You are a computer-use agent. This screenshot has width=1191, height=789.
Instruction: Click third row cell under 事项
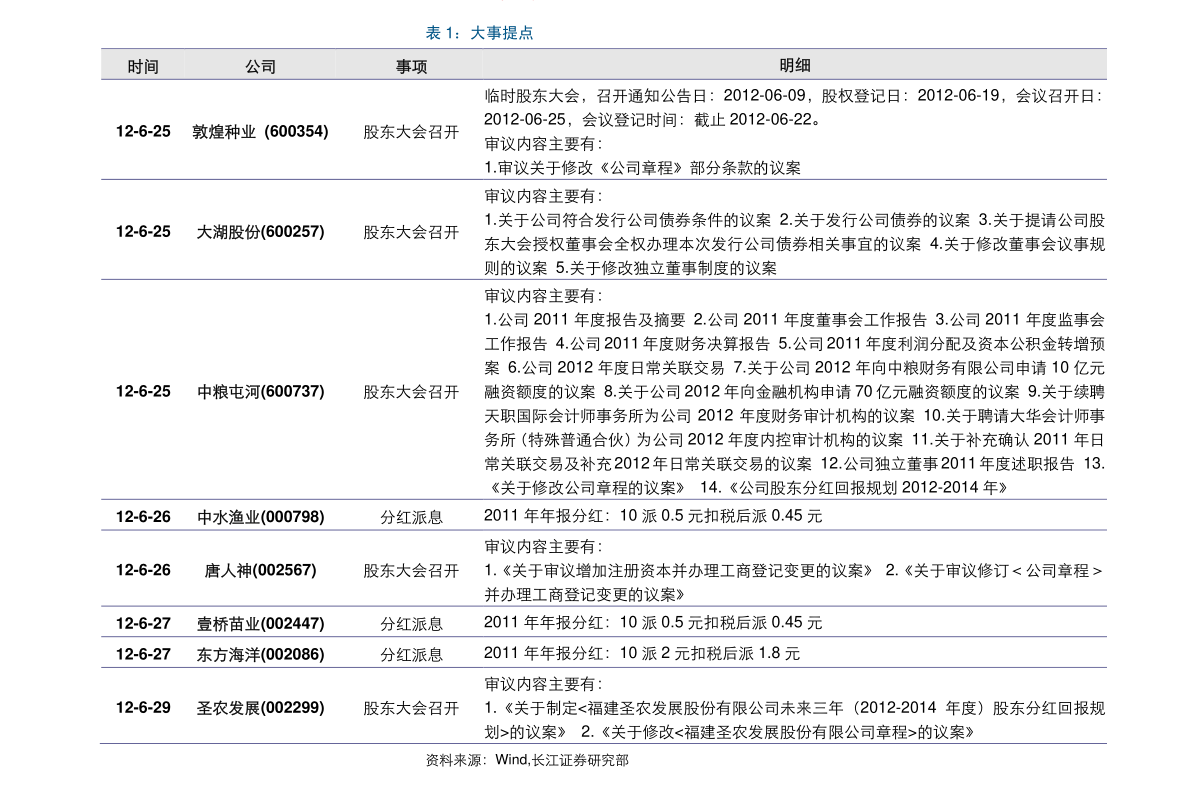(411, 389)
